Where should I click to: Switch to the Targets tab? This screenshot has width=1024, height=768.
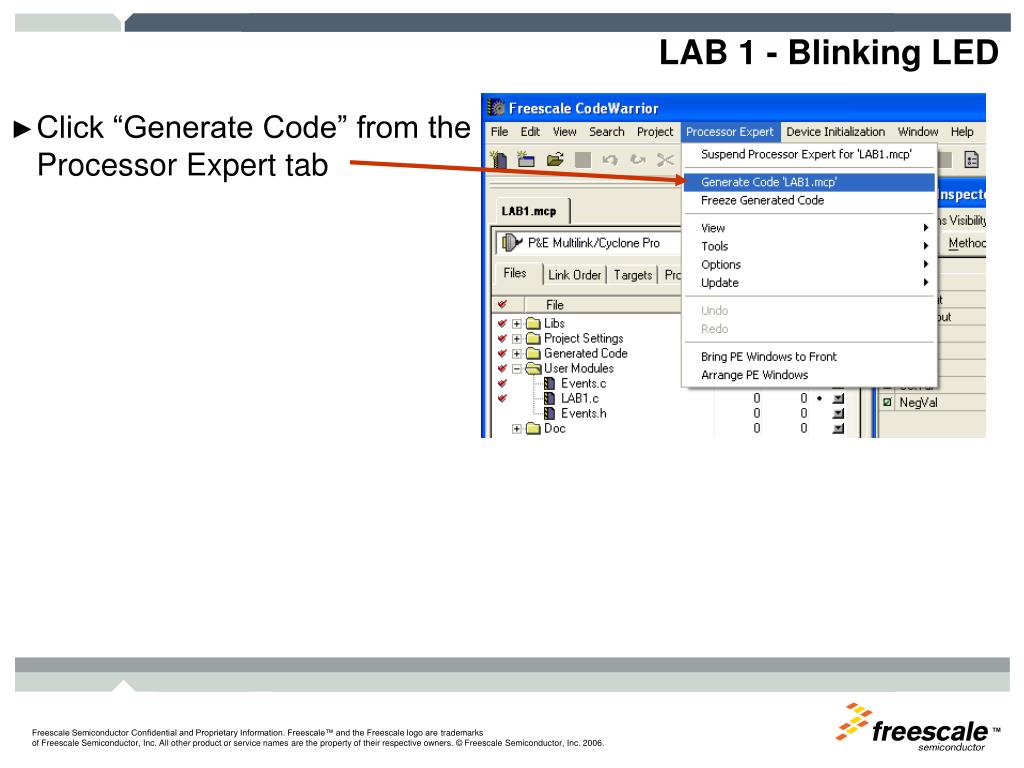633,275
